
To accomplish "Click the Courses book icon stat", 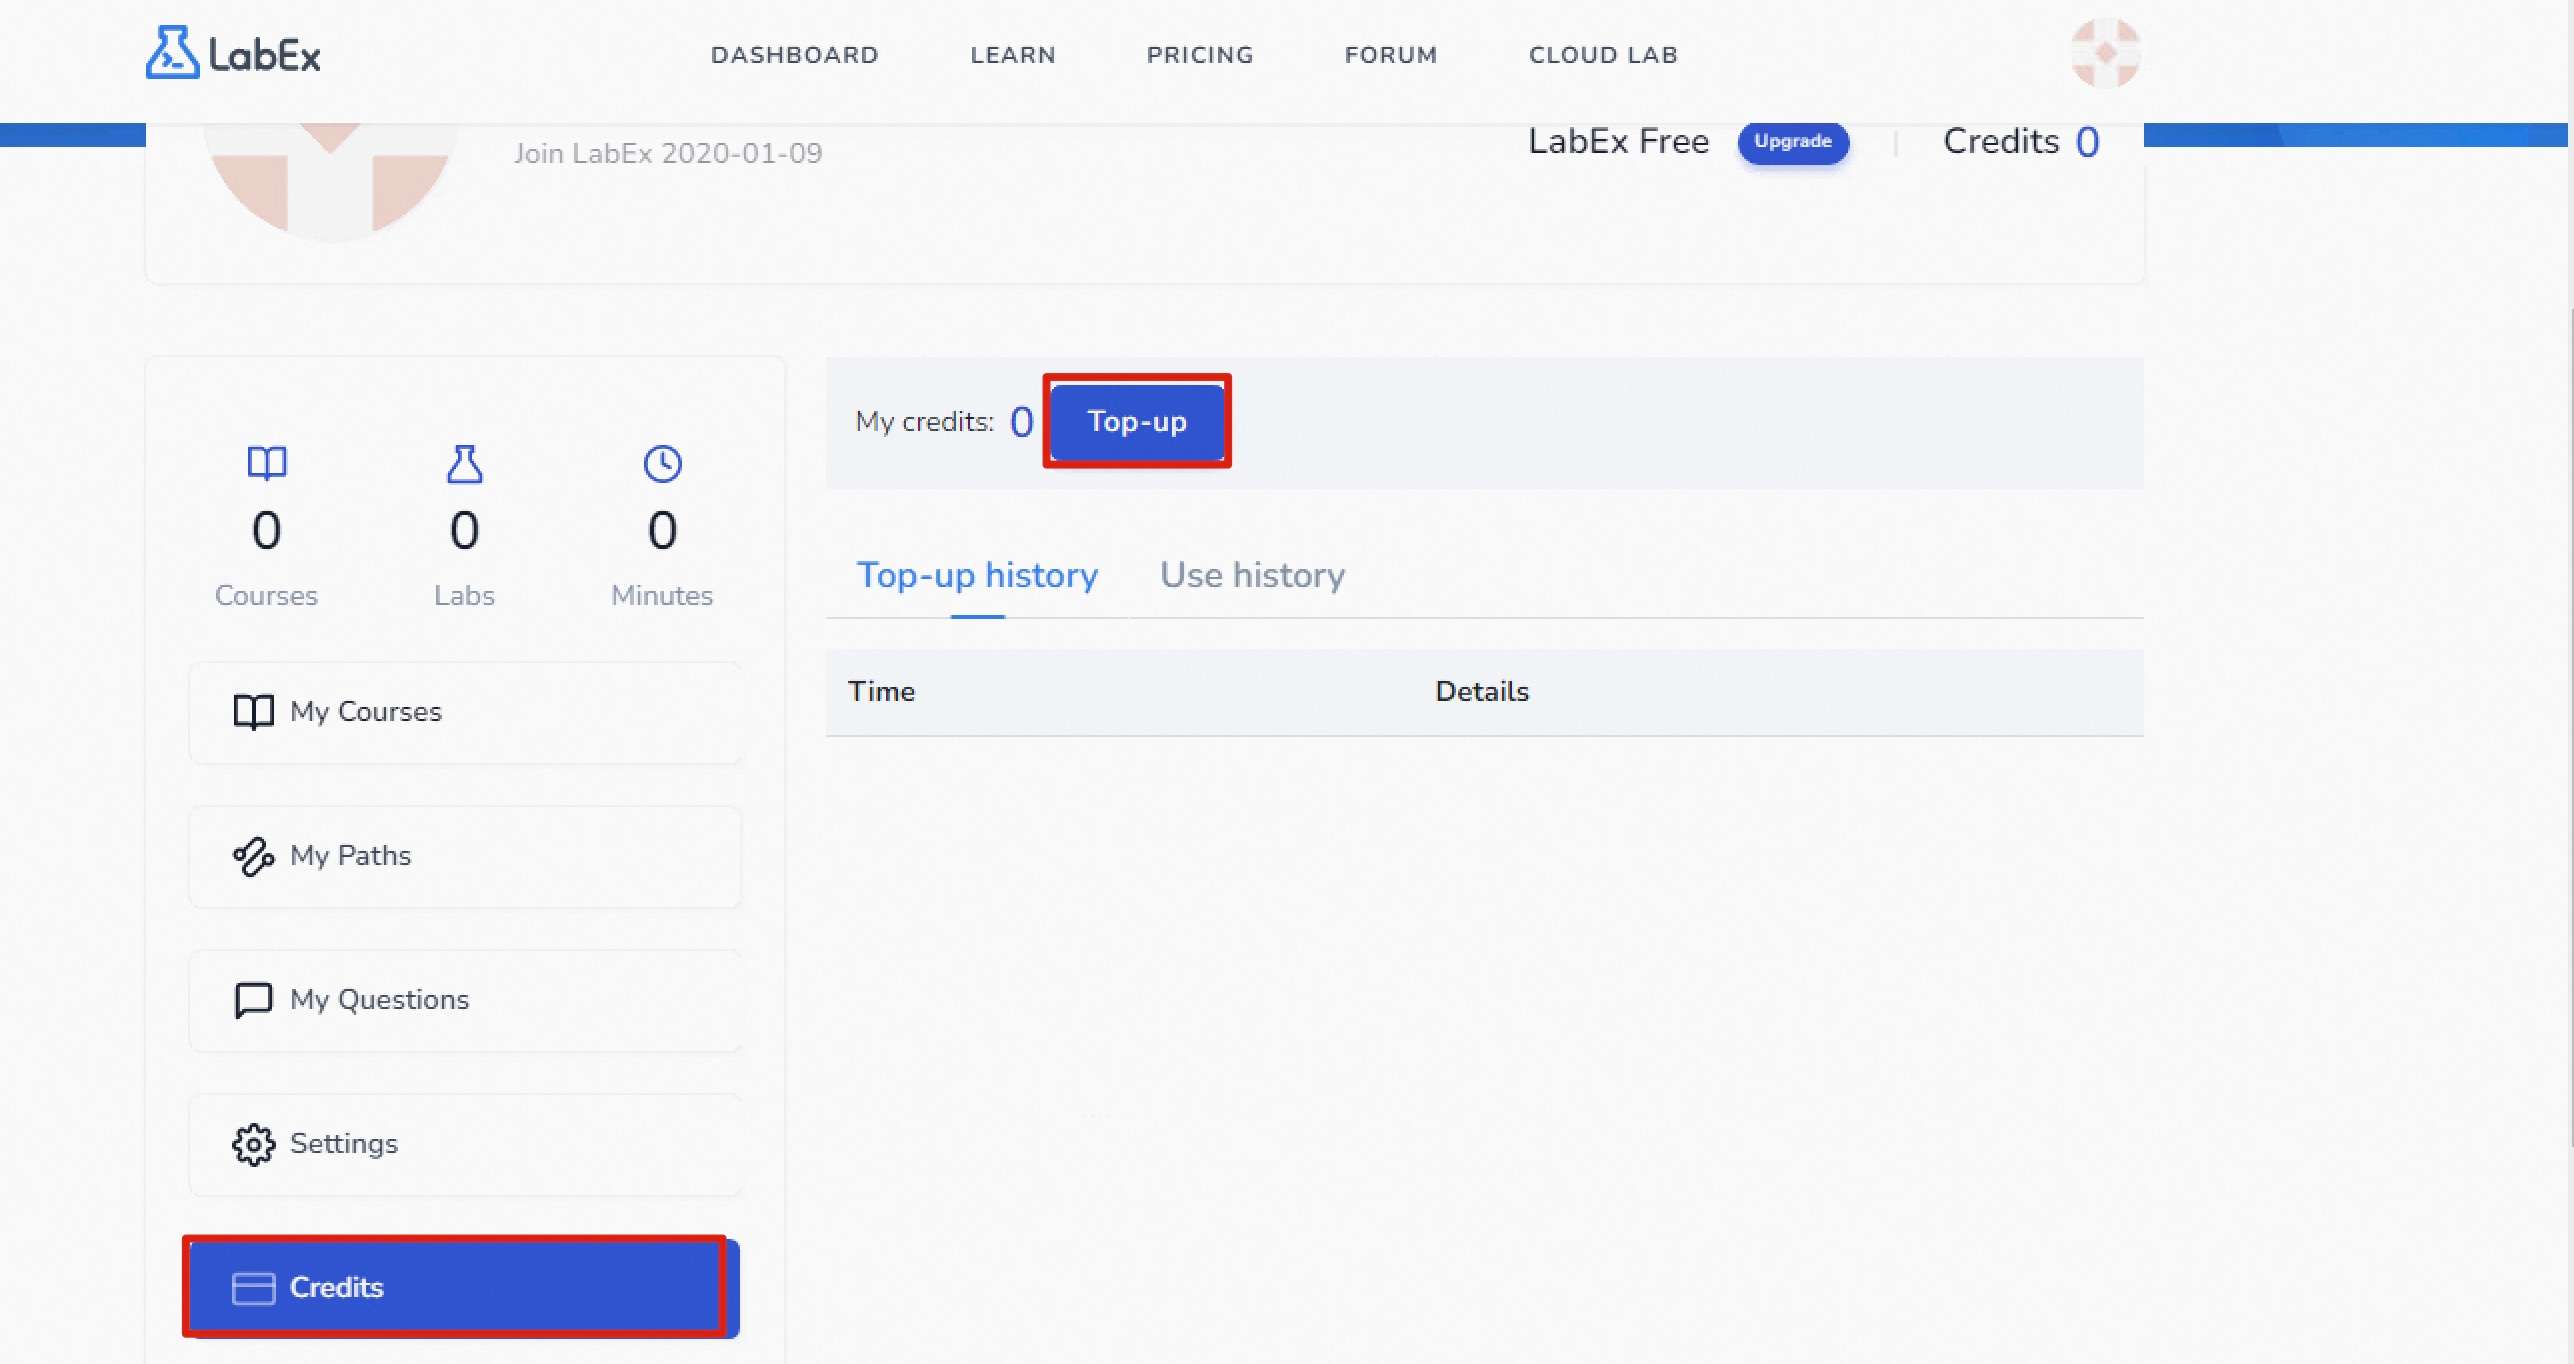I will (x=267, y=463).
